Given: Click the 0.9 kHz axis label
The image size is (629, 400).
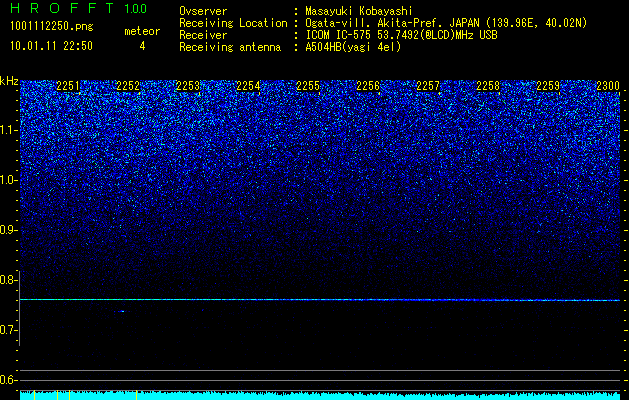Looking at the screenshot, I should [x=8, y=230].
